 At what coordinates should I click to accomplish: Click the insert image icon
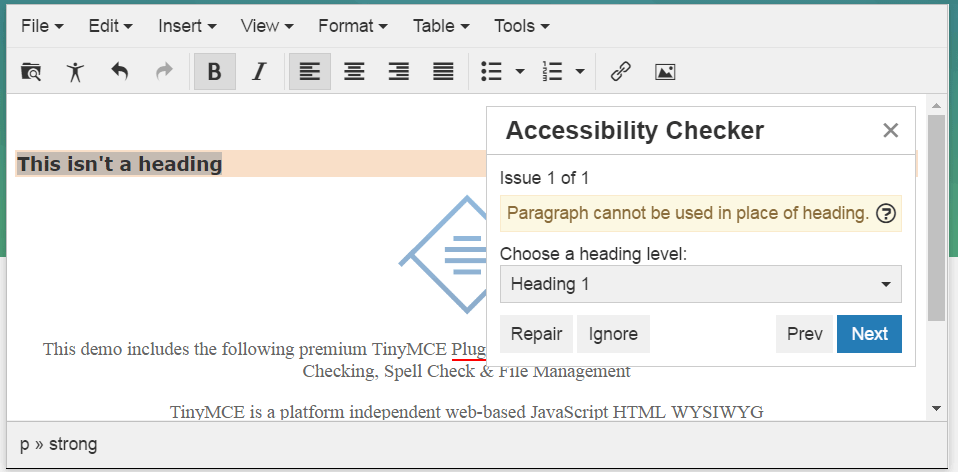(x=665, y=72)
